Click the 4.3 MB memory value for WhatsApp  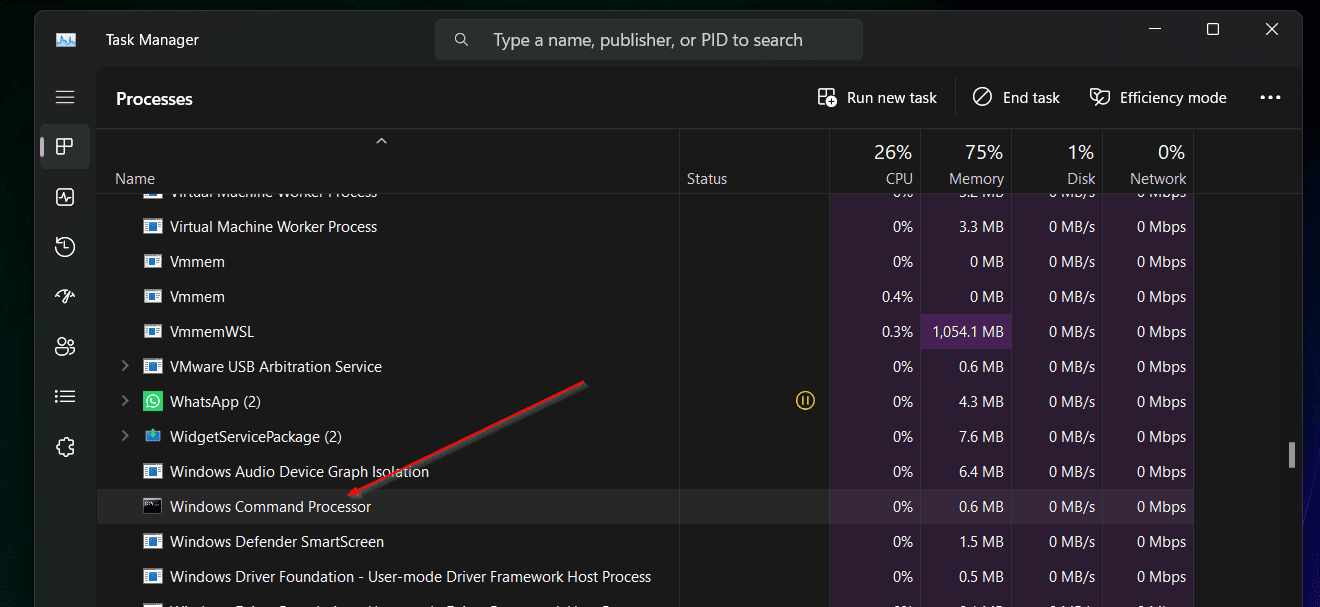tap(979, 401)
